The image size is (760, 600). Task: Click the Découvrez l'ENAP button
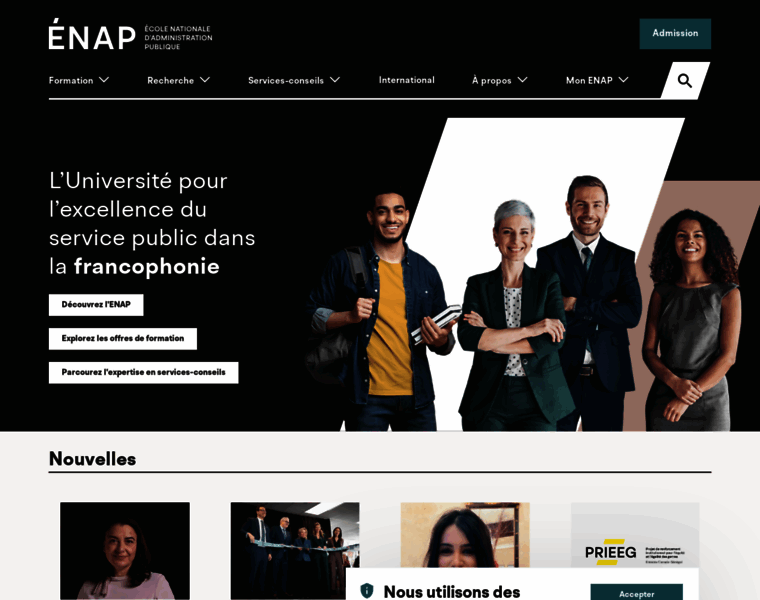click(x=96, y=305)
